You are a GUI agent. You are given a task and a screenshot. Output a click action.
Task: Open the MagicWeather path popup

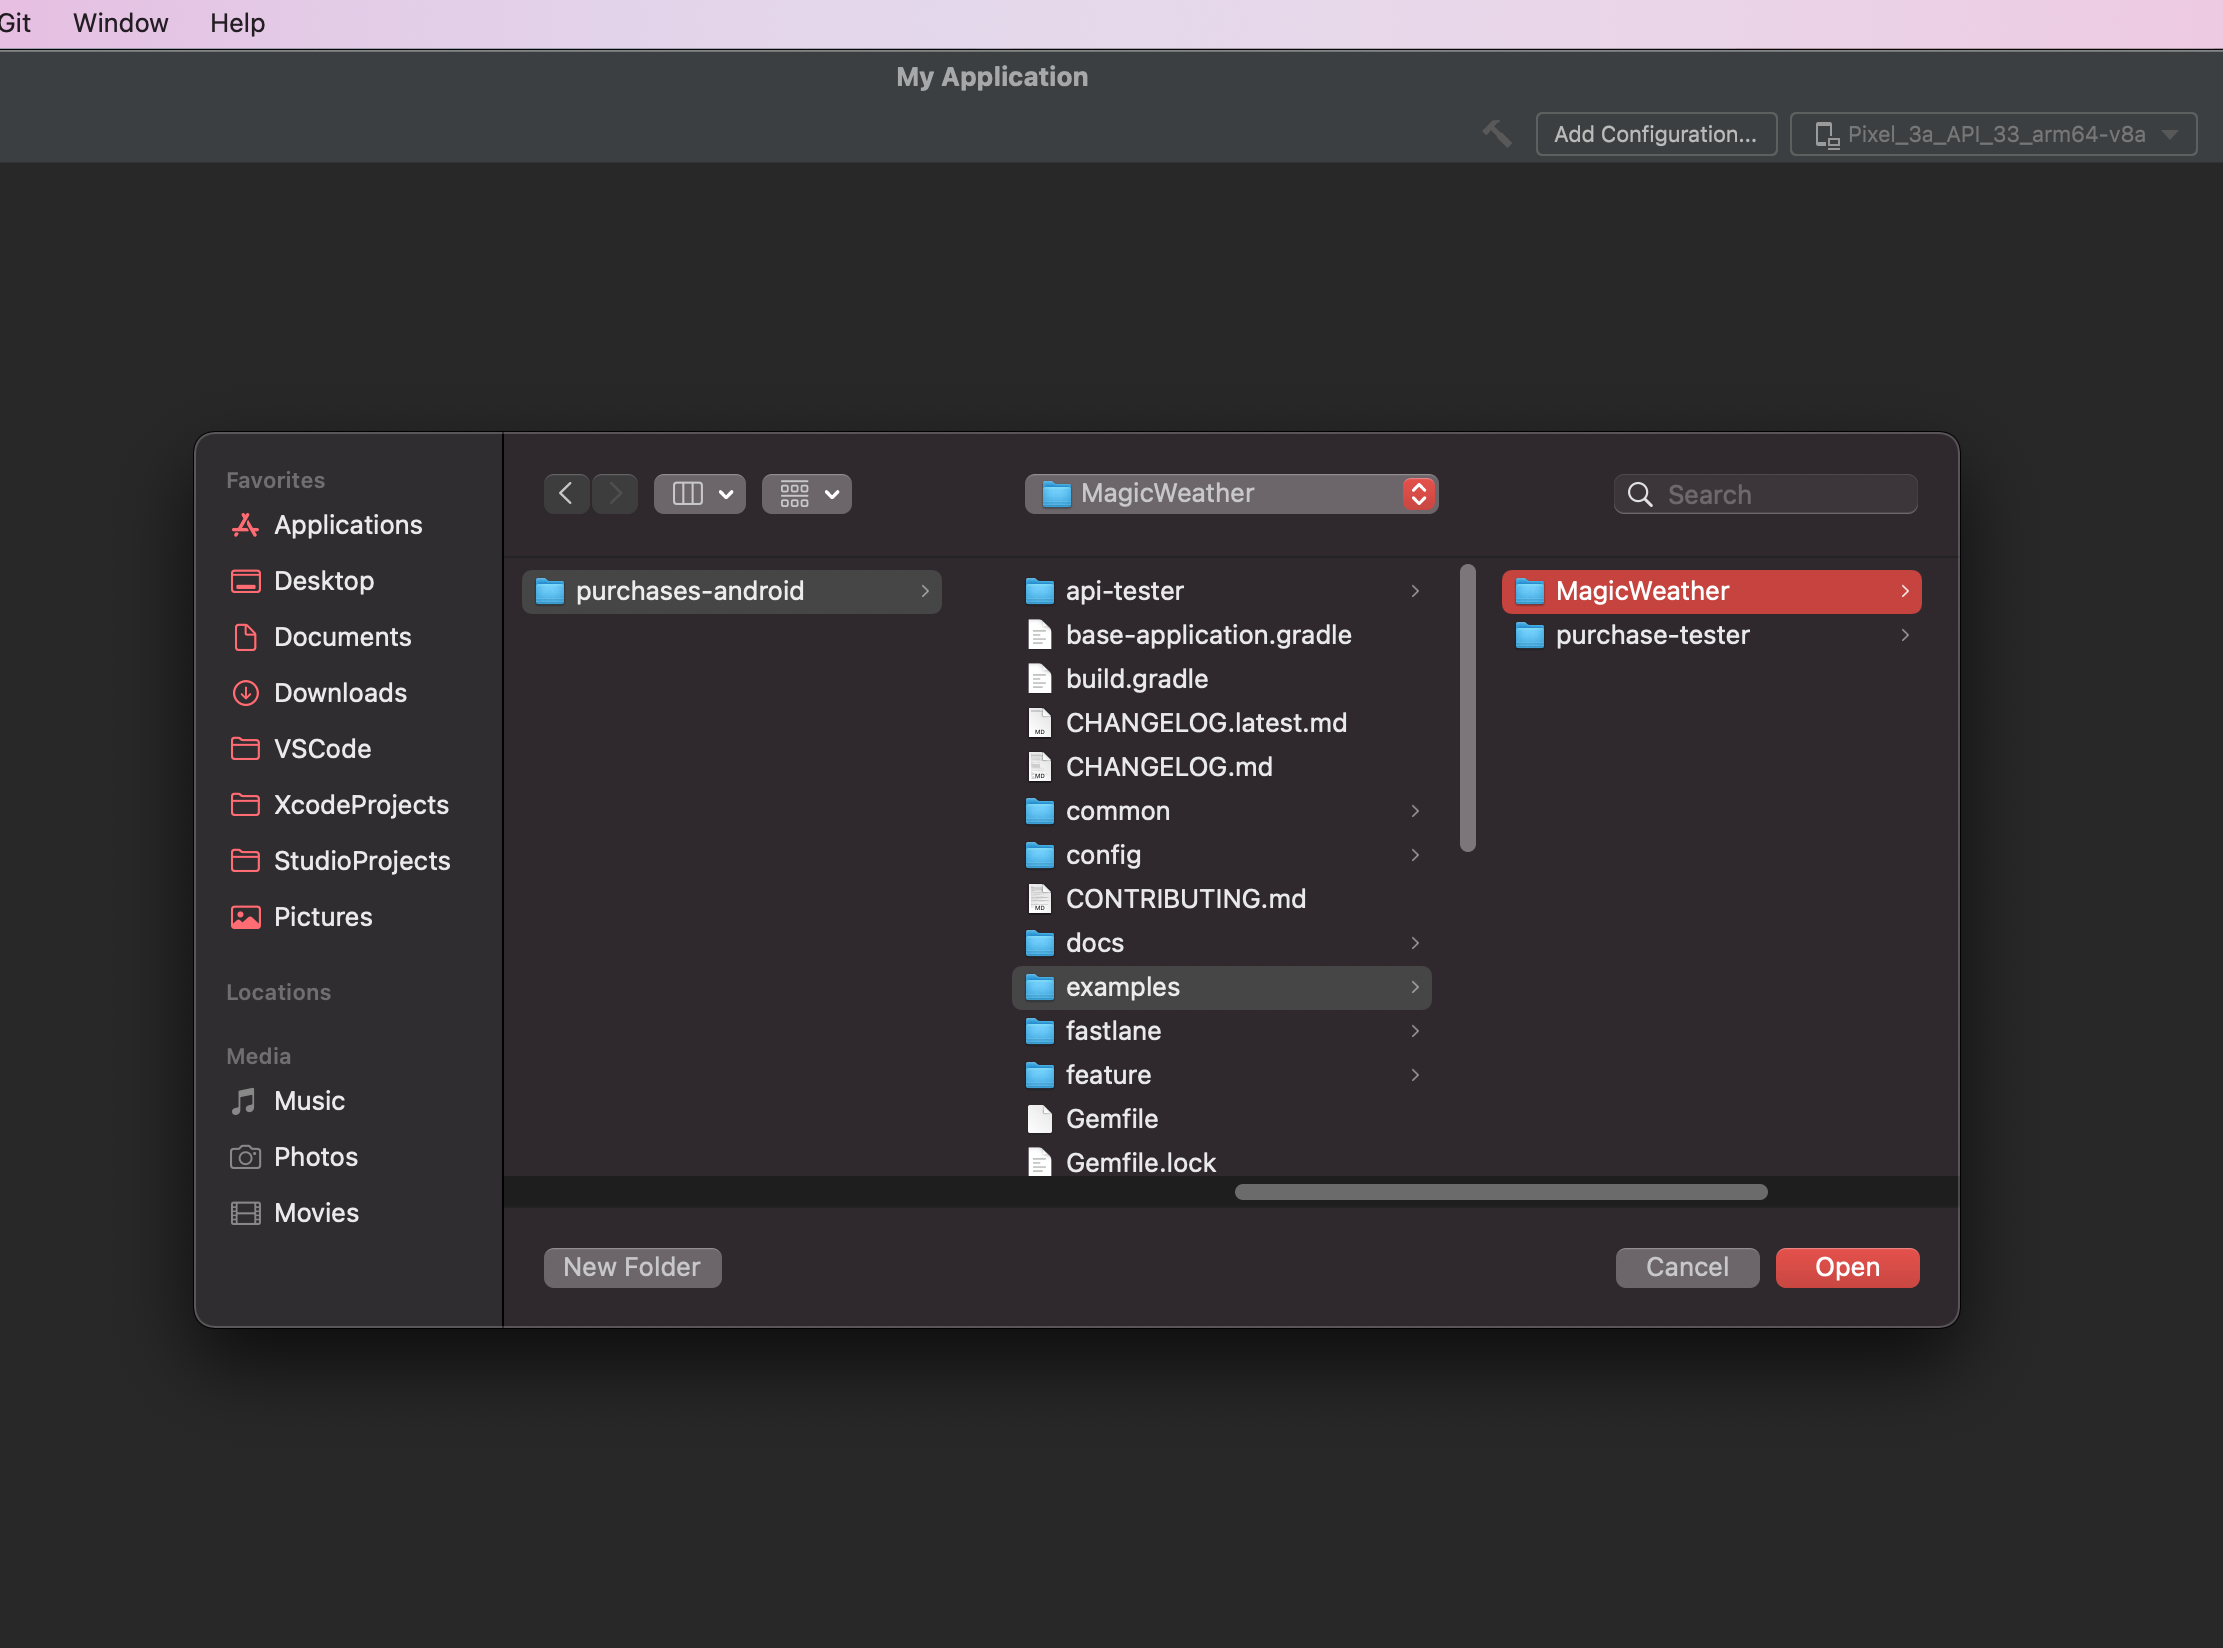(1231, 494)
